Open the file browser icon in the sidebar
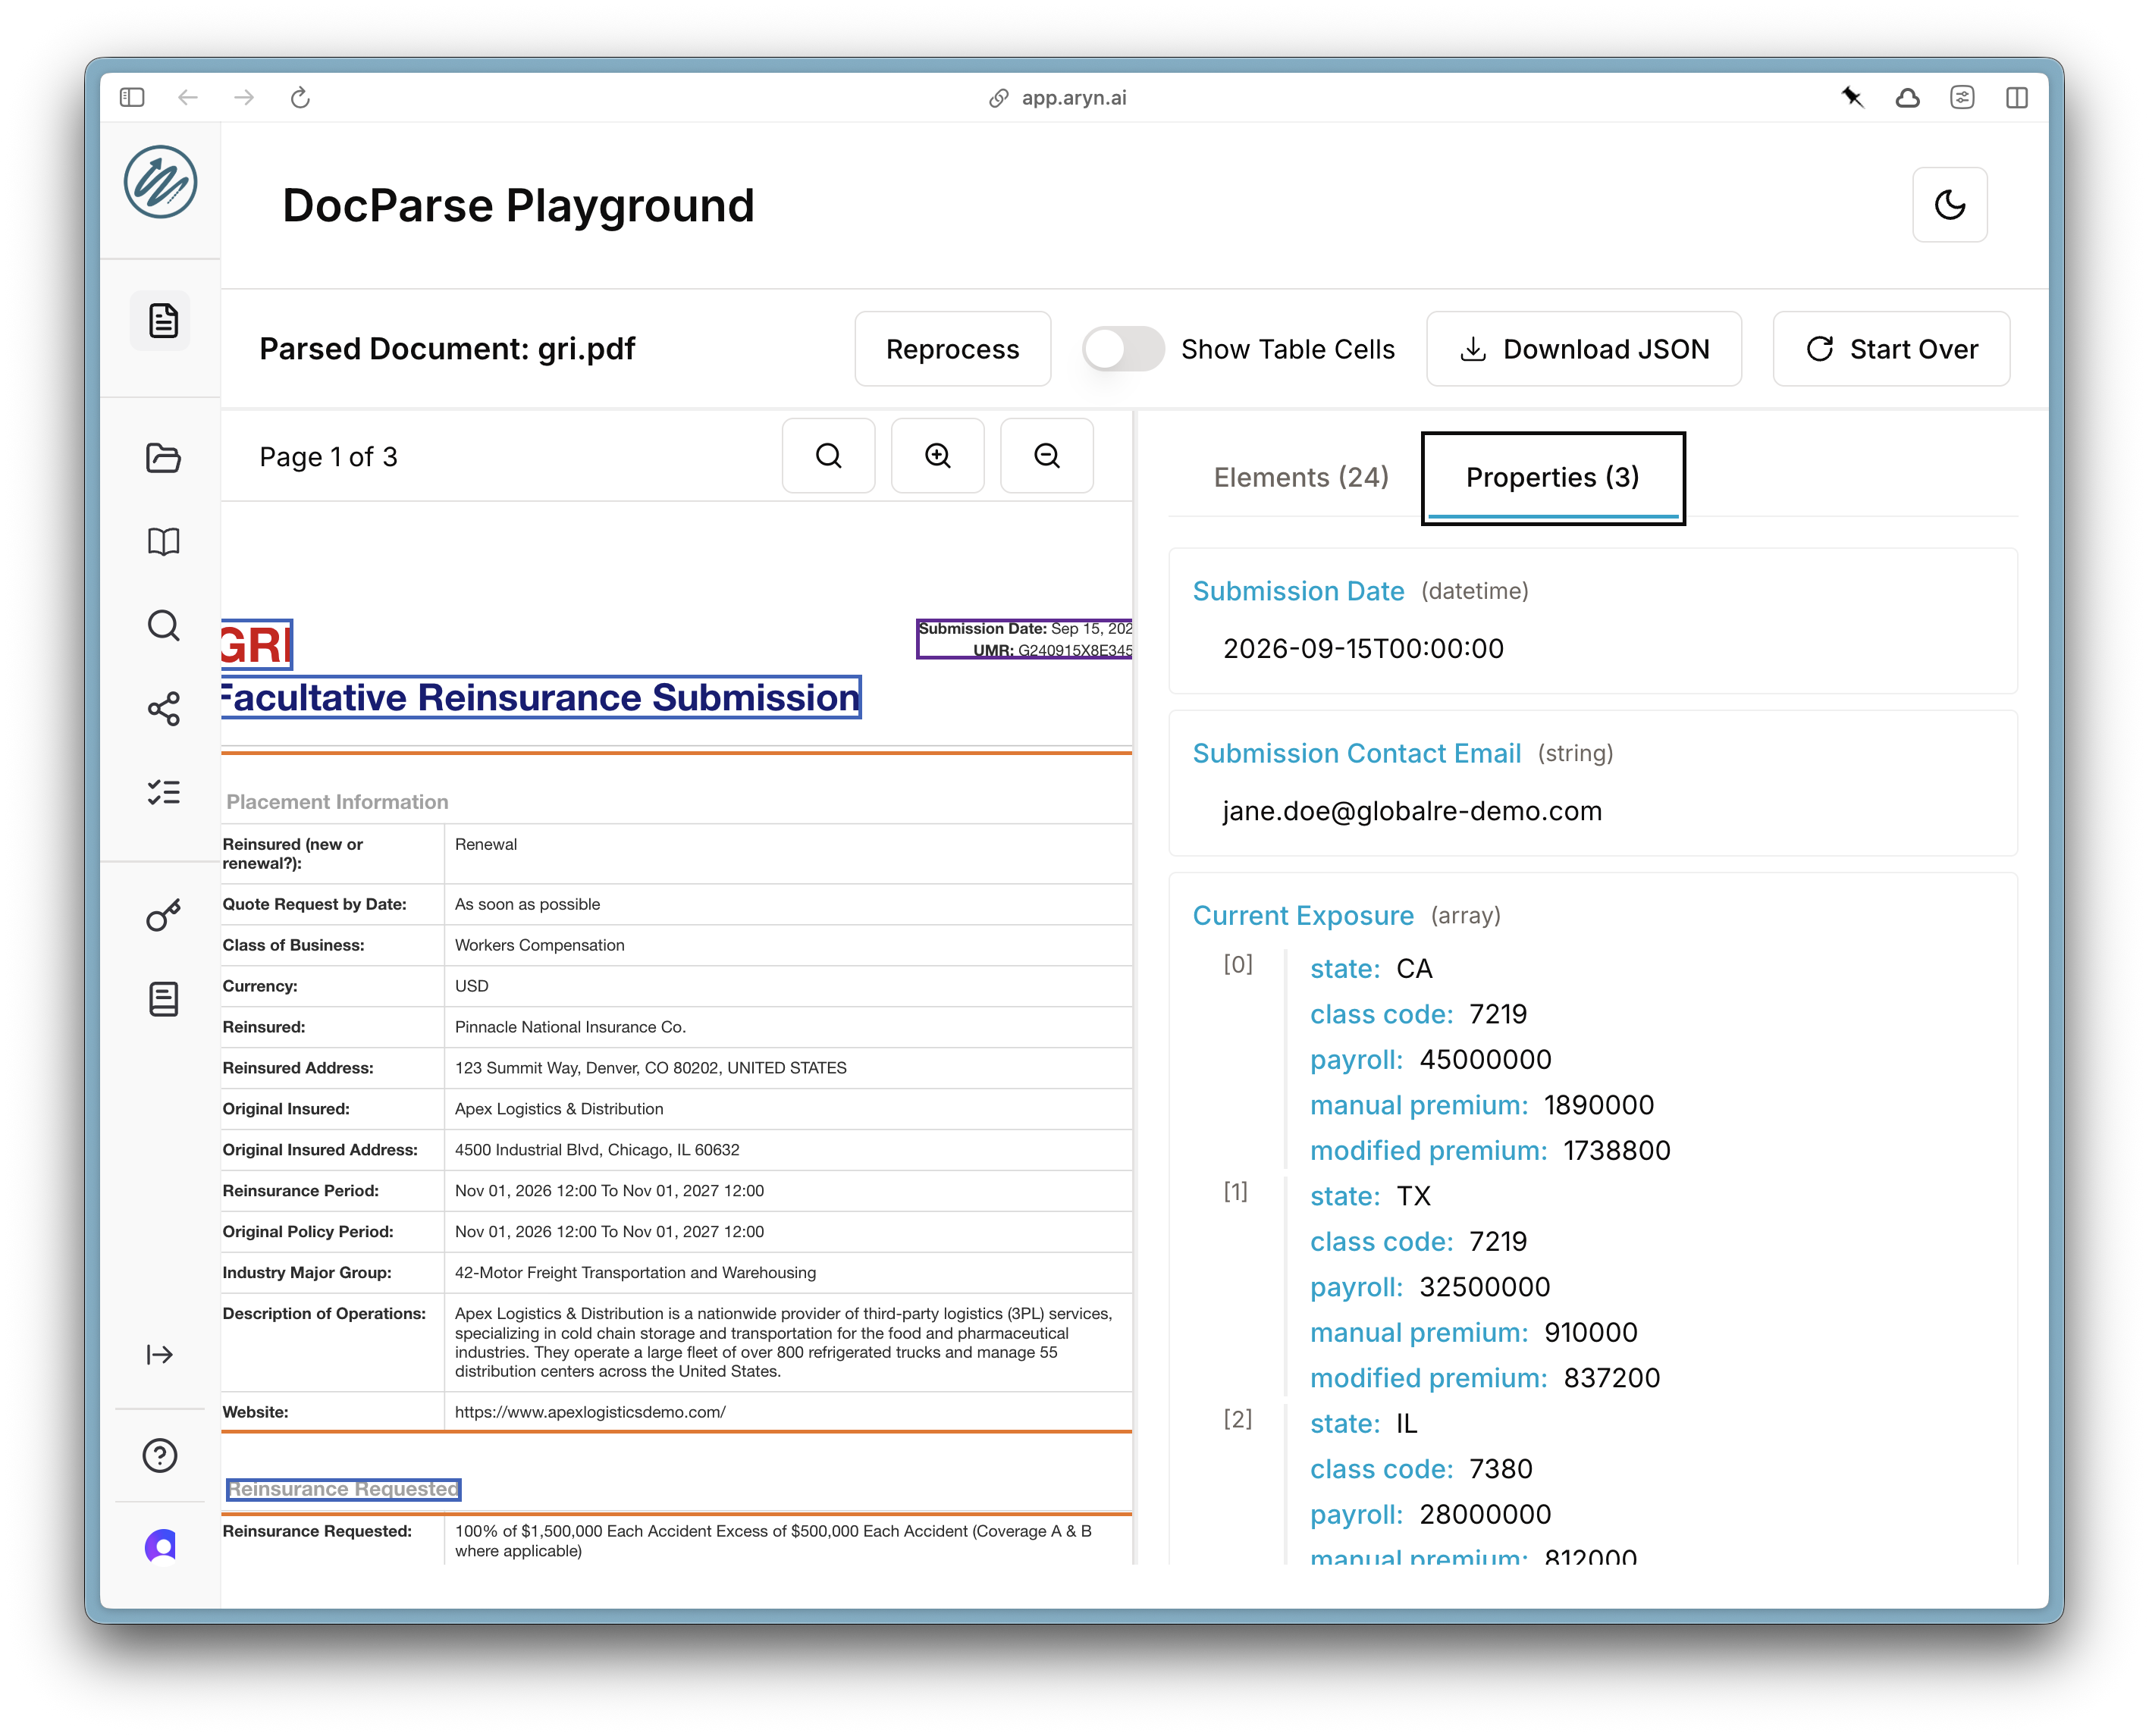The height and width of the screenshot is (1736, 2149). coord(163,458)
